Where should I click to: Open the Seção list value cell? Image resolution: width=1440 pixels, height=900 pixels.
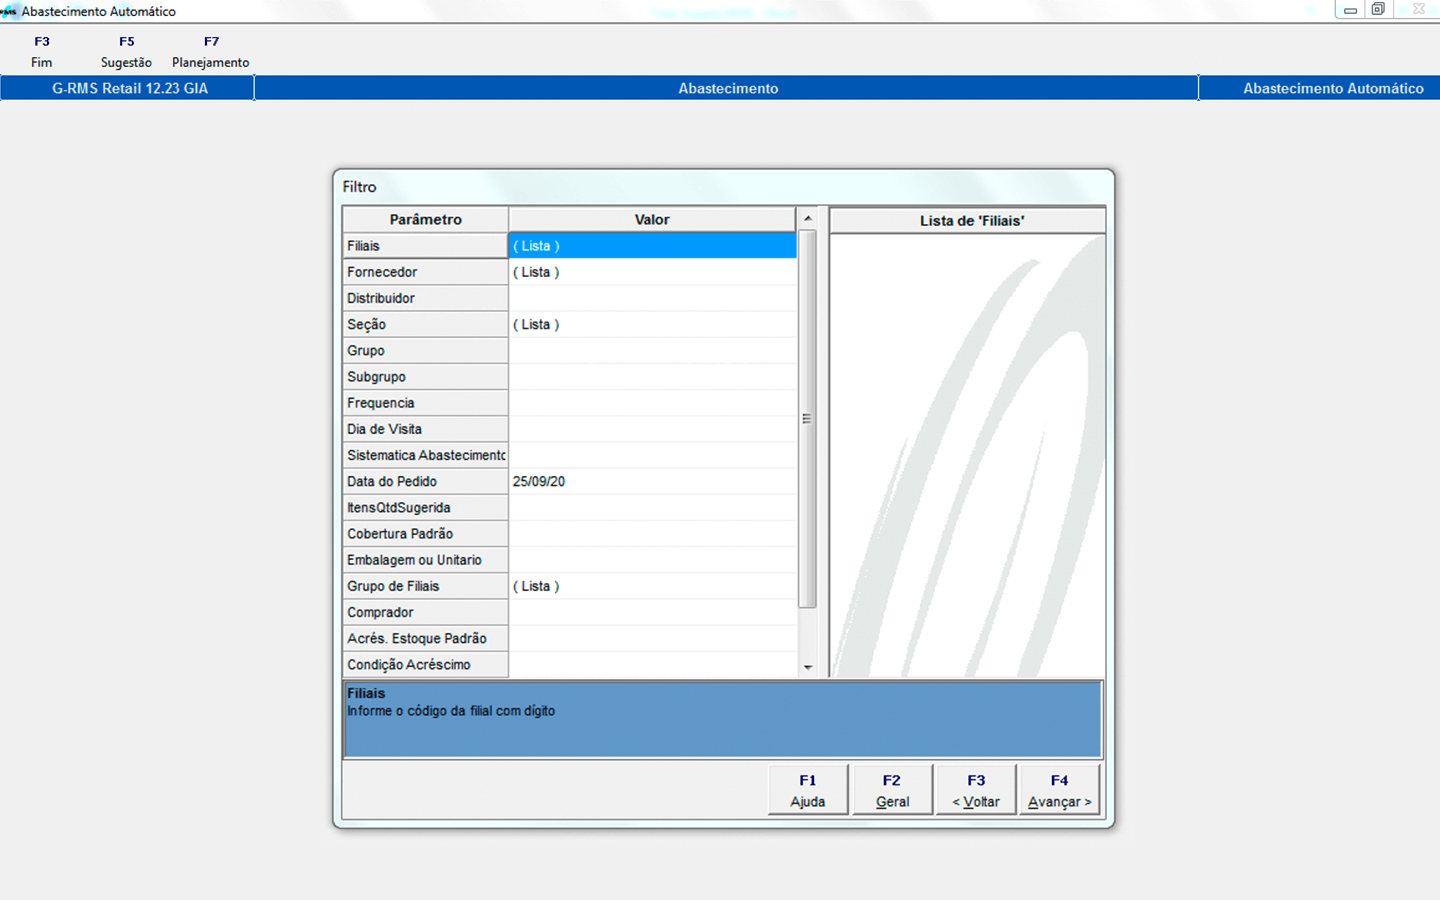click(652, 325)
